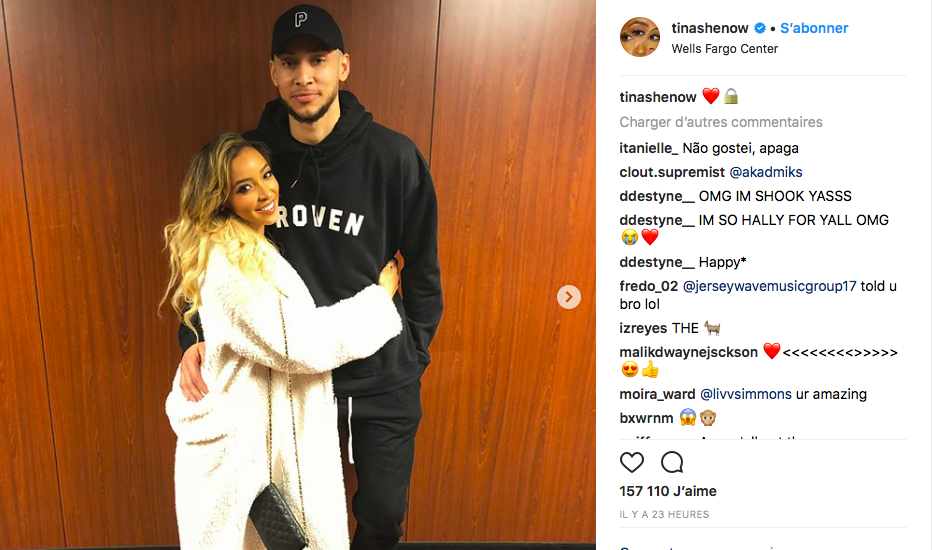The height and width of the screenshot is (550, 932).
Task: Click the main couple photo
Action: [x=297, y=274]
